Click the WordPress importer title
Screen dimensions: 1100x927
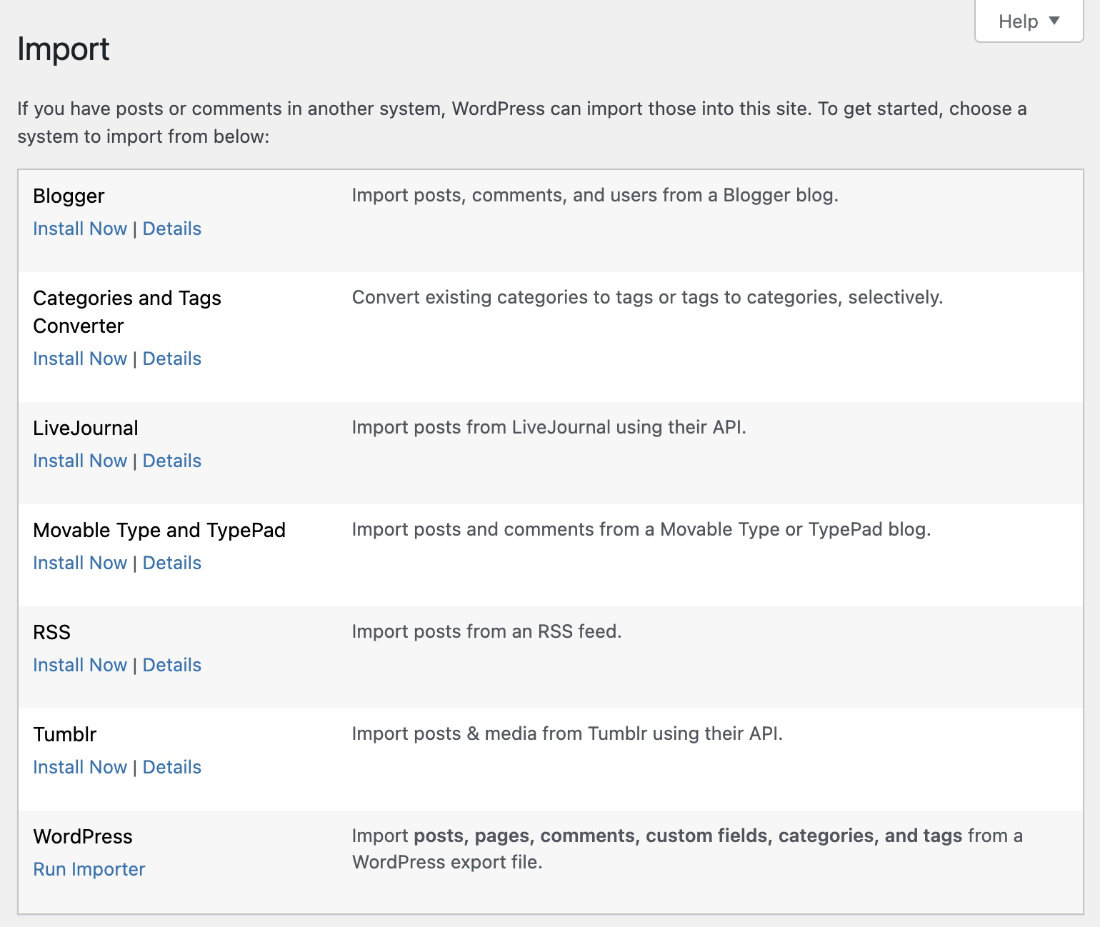coord(83,836)
